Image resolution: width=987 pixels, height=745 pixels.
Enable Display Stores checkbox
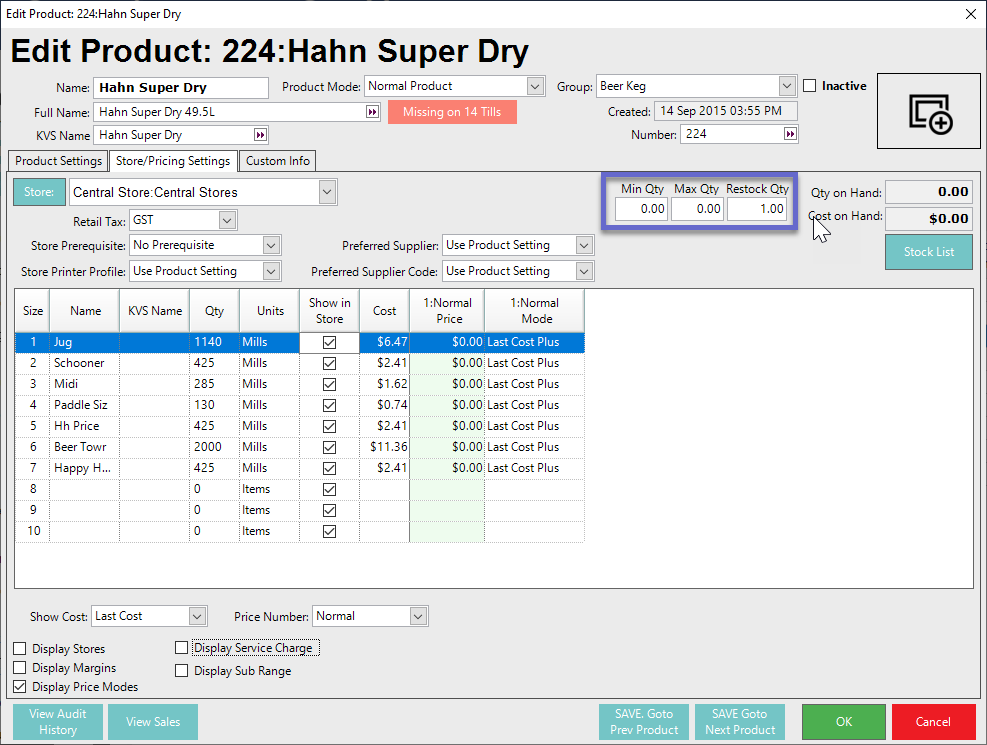(20, 649)
